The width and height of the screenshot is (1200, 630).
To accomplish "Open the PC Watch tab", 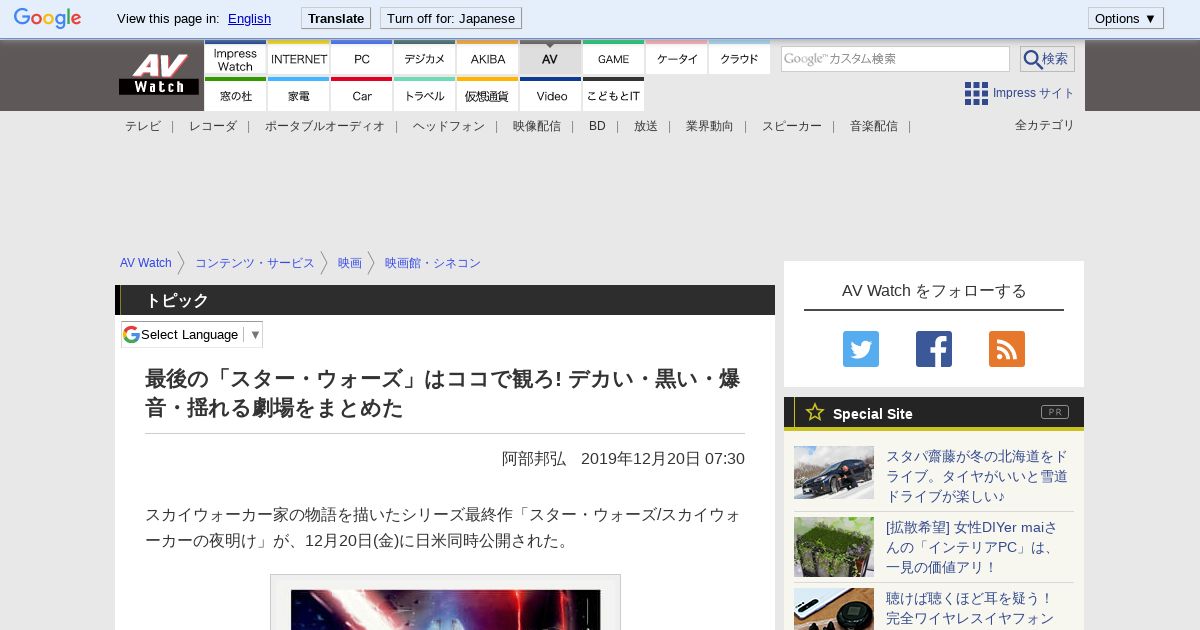I will coord(361,59).
